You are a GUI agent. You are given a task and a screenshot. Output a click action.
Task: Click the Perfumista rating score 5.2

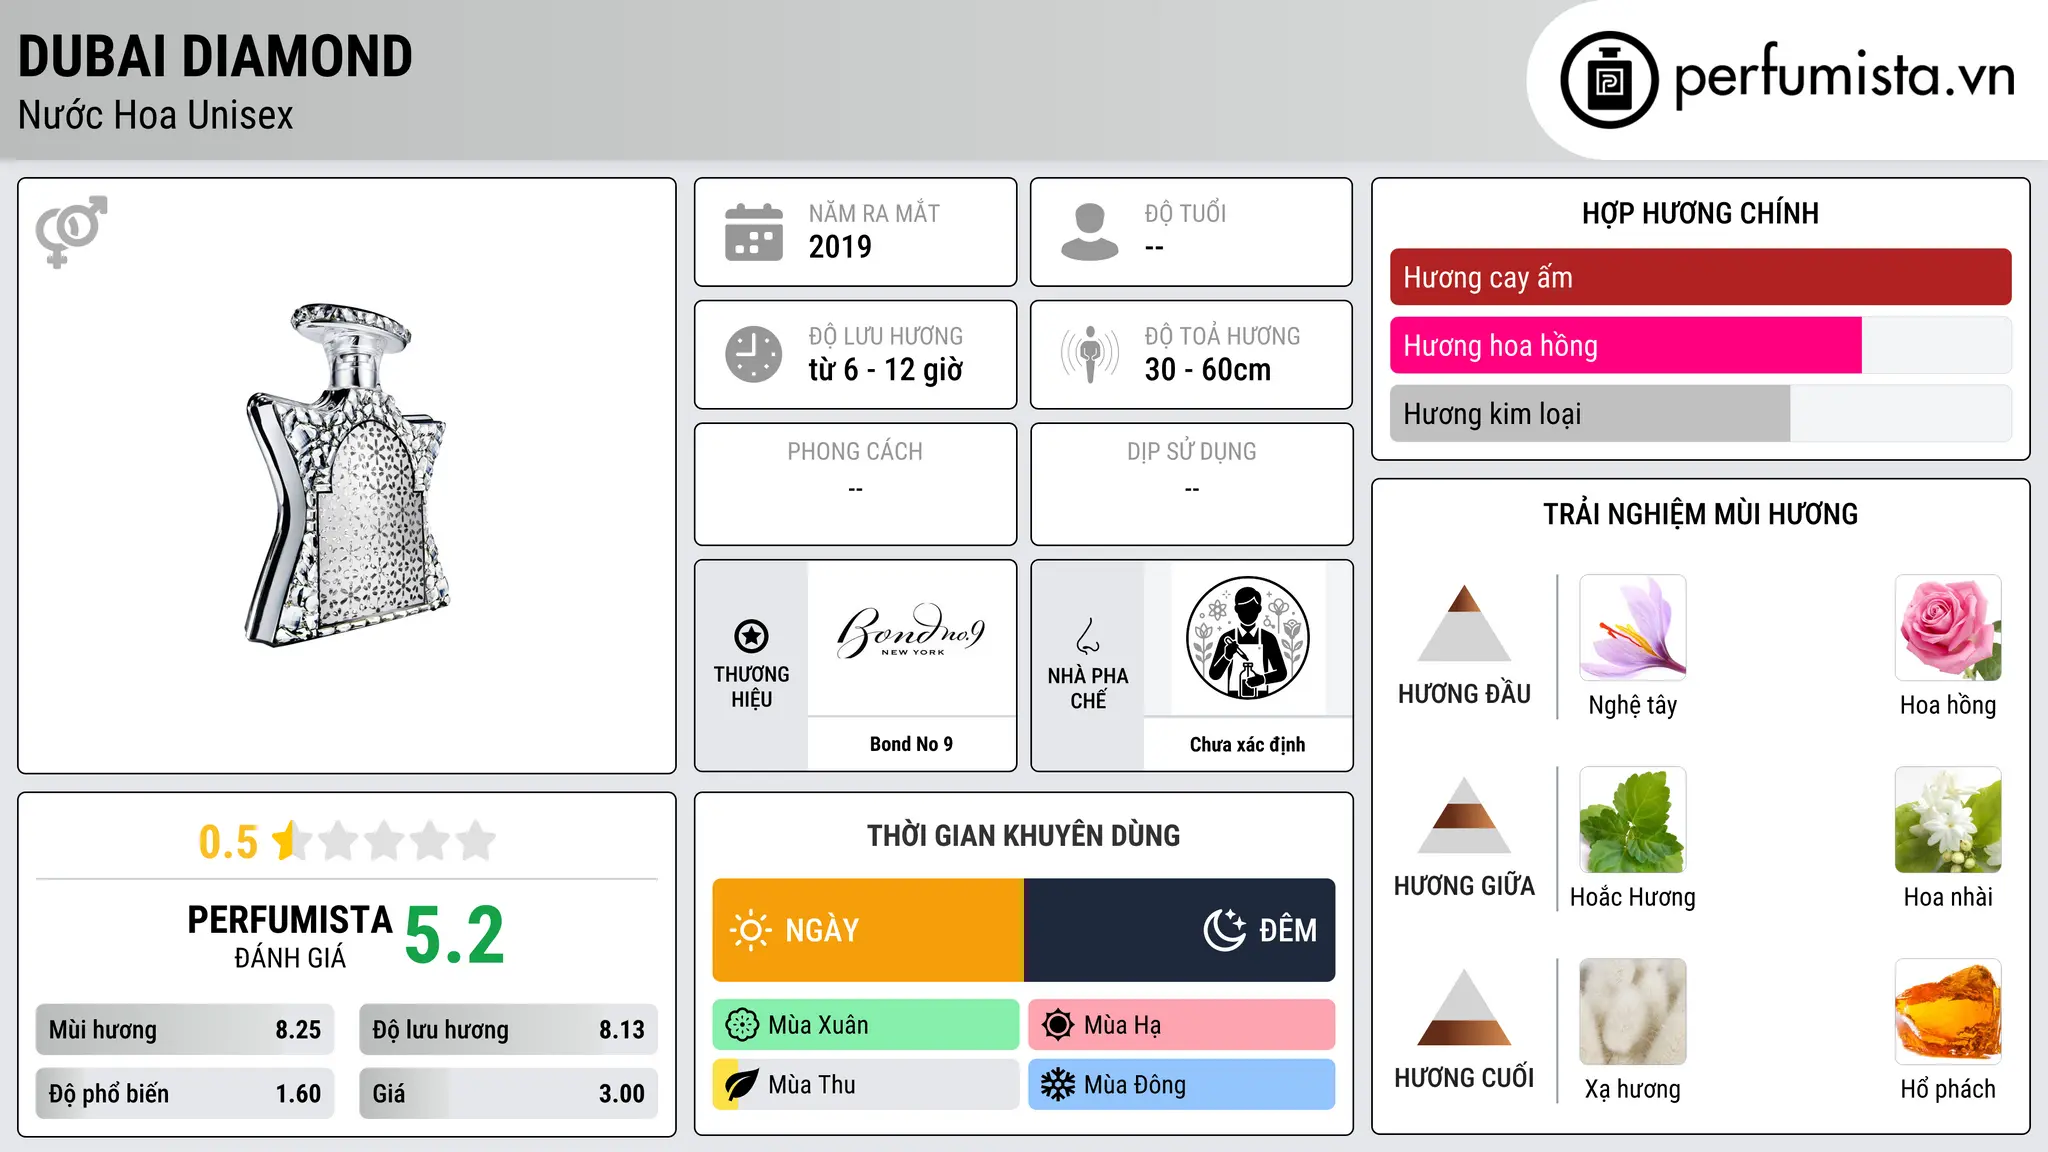[x=454, y=936]
